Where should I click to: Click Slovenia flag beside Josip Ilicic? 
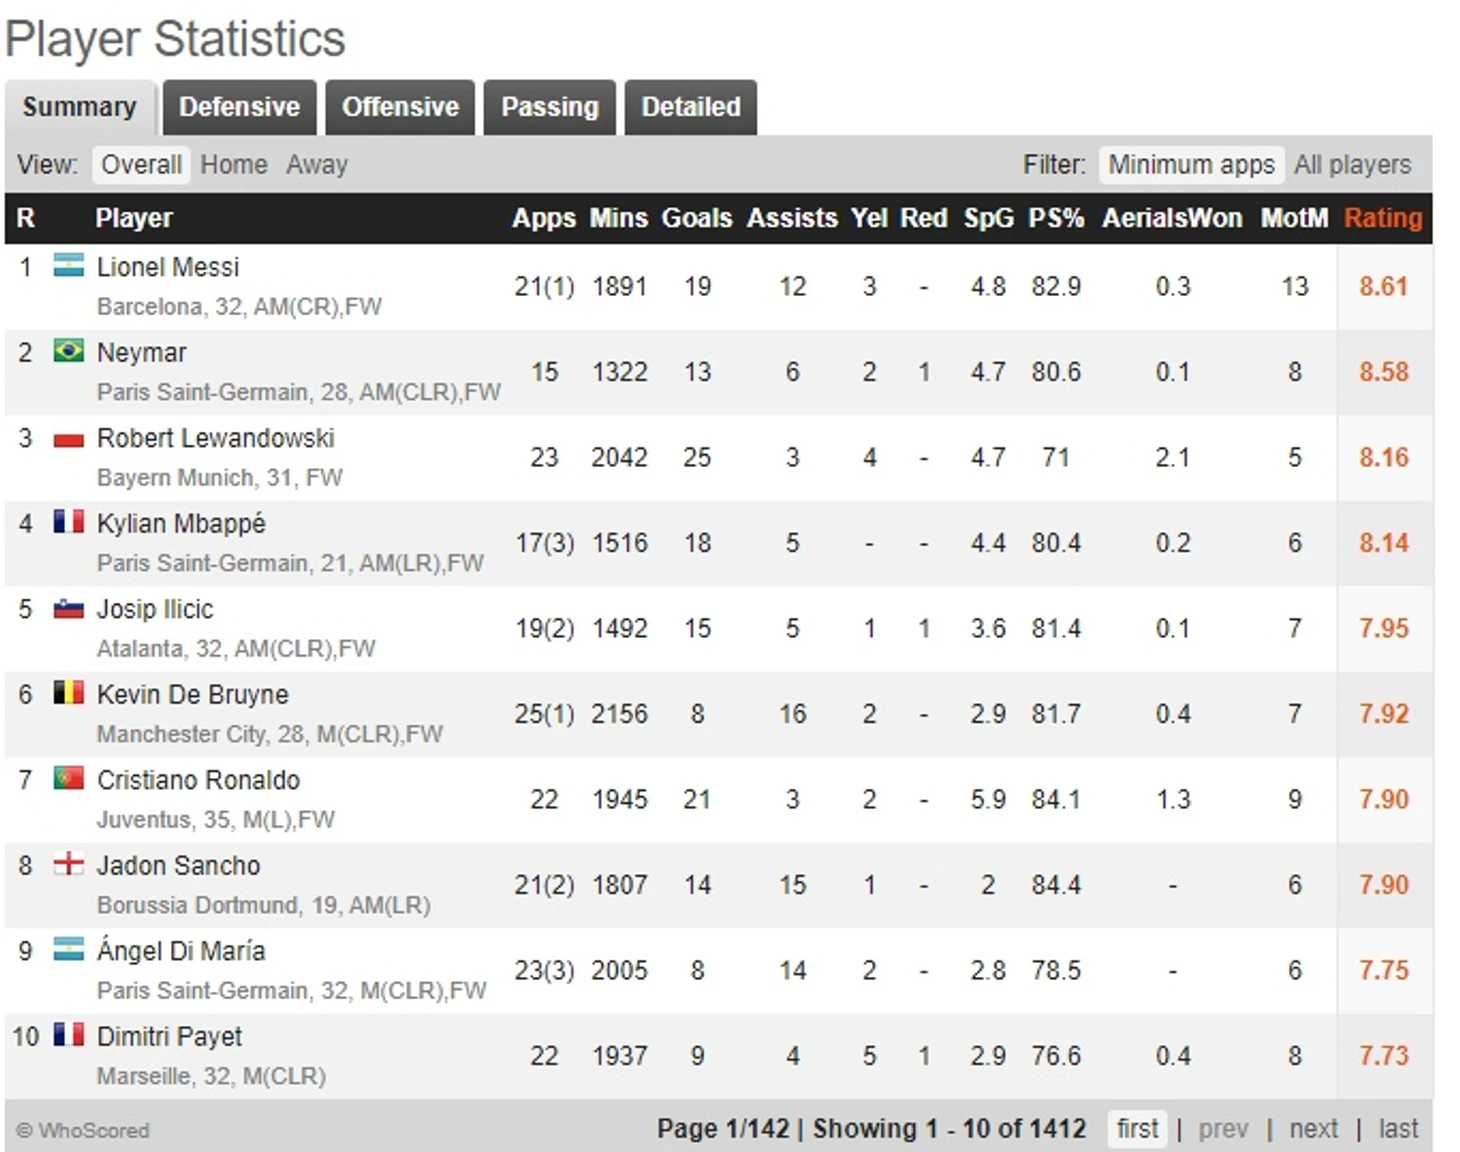(68, 608)
